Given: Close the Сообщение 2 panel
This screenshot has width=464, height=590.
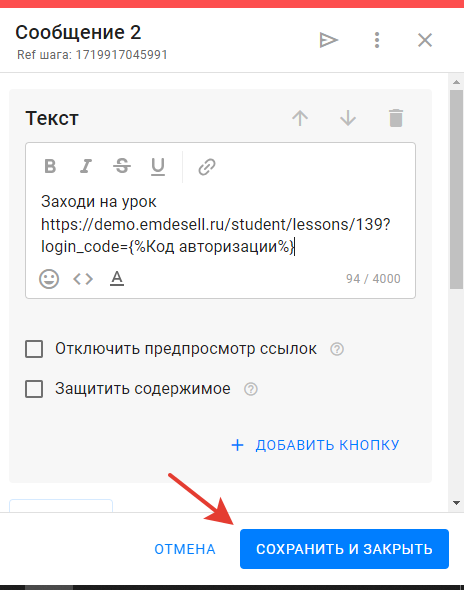Looking at the screenshot, I should pos(425,40).
